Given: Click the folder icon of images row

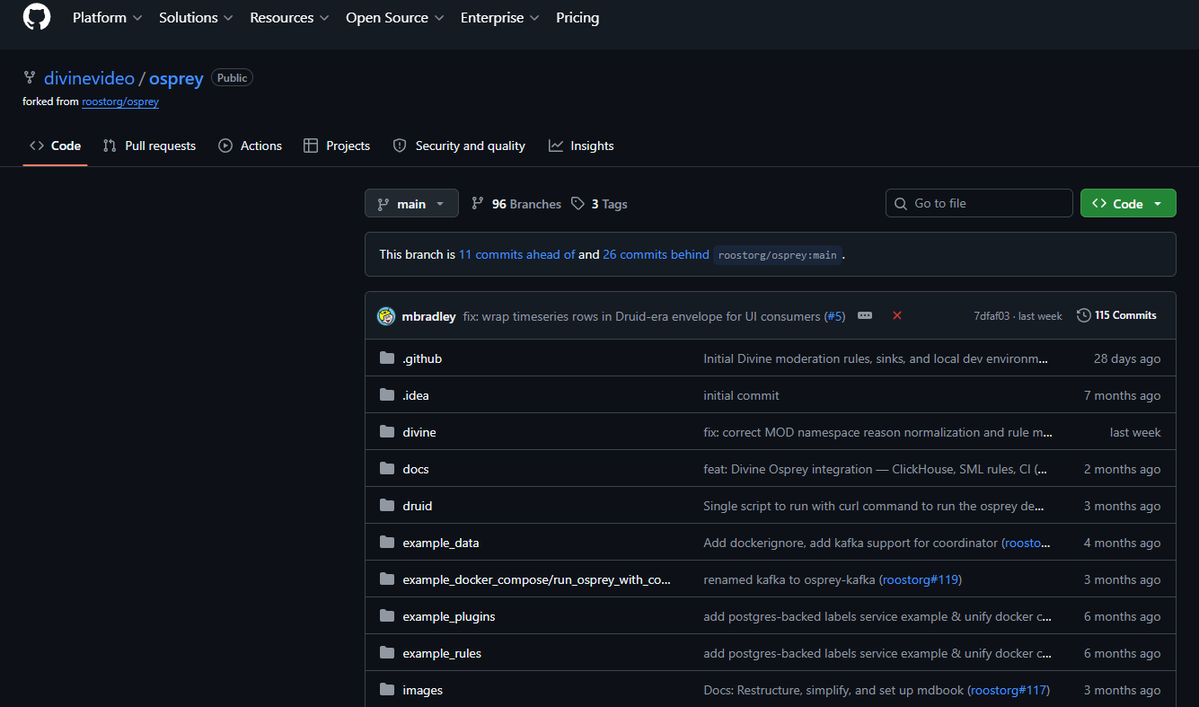Looking at the screenshot, I should point(387,689).
